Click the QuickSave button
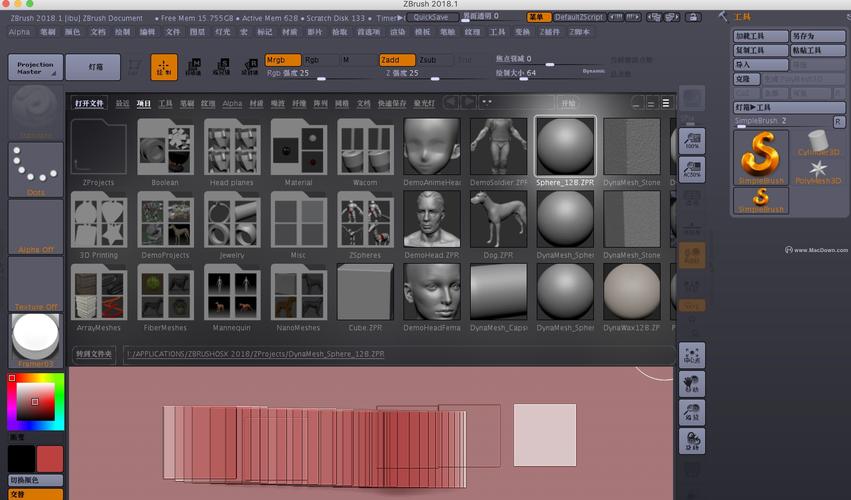851x500 pixels. point(431,17)
